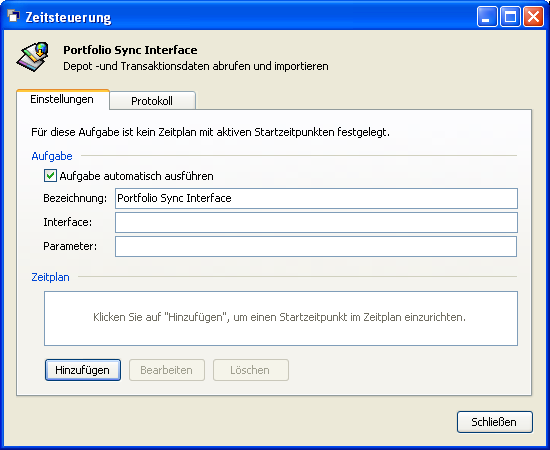Viewport: 550px width, 450px height.
Task: Click the Hinzufügen button
Action: click(83, 370)
